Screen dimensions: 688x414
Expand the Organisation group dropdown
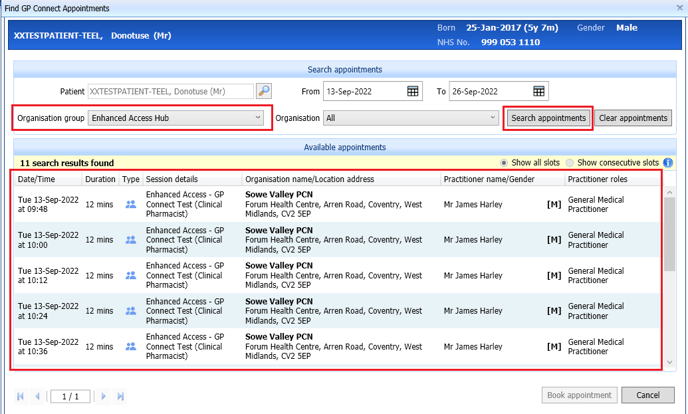point(258,118)
